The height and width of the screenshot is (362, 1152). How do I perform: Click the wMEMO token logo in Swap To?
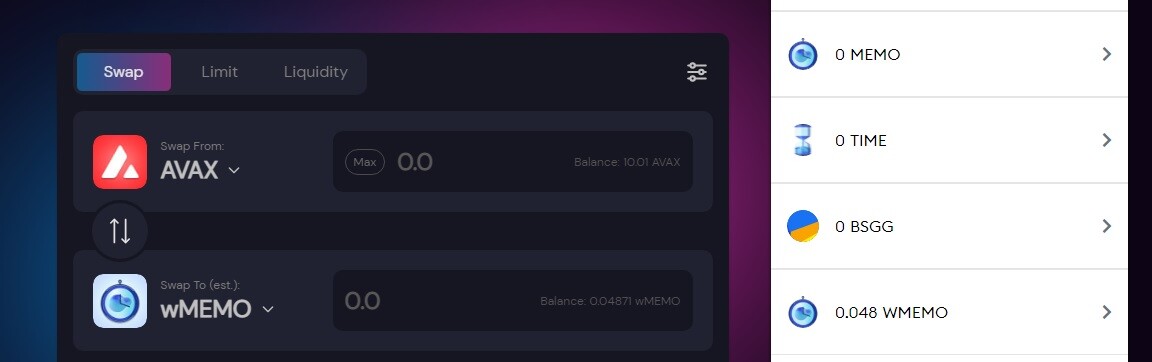tap(120, 301)
